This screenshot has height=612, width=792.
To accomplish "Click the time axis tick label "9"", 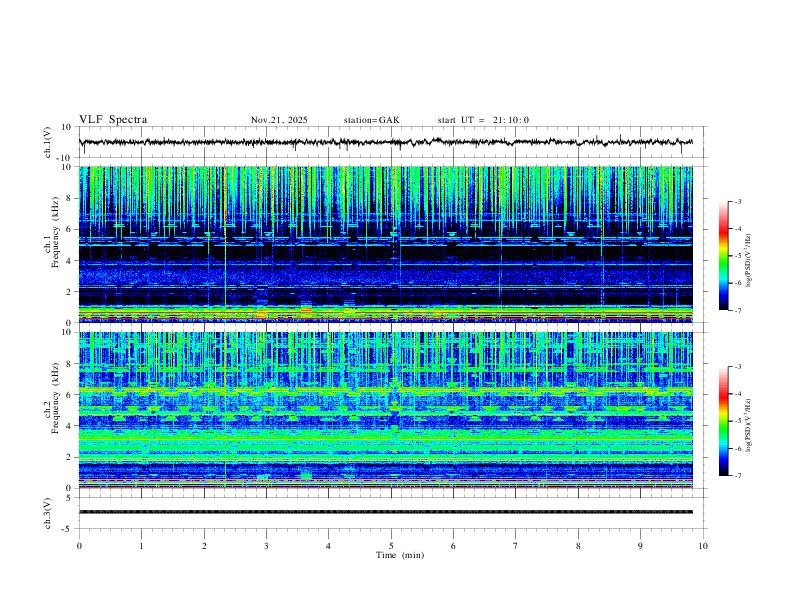I will pyautogui.click(x=640, y=546).
